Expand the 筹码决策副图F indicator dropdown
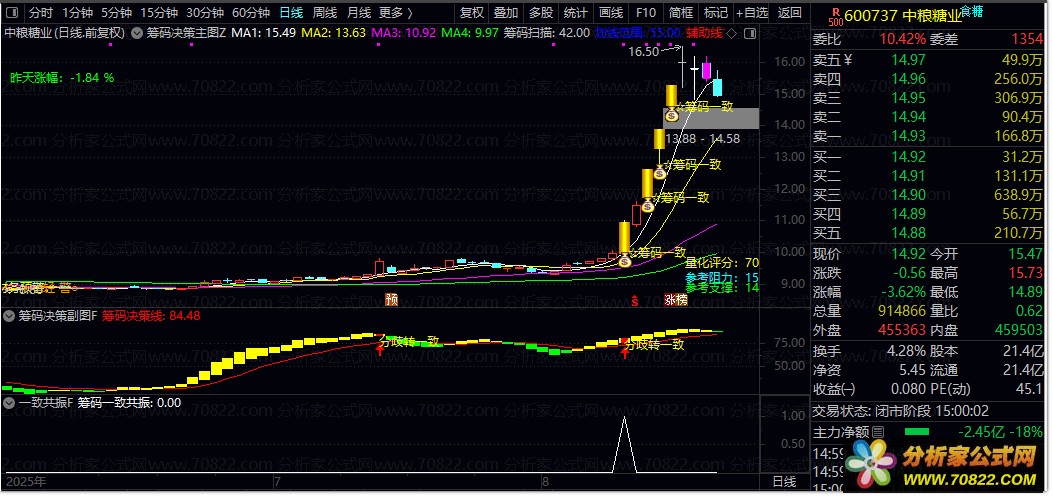 tap(9, 315)
